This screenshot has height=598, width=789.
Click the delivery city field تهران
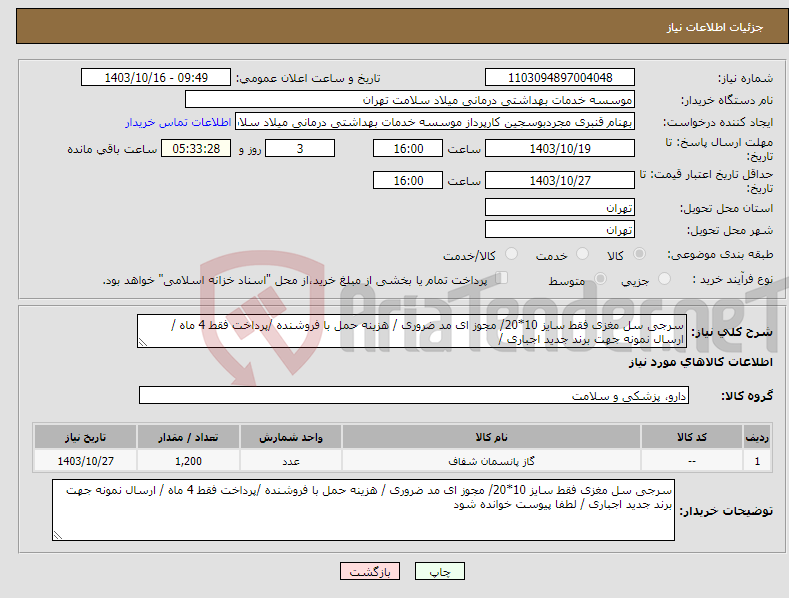(560, 230)
